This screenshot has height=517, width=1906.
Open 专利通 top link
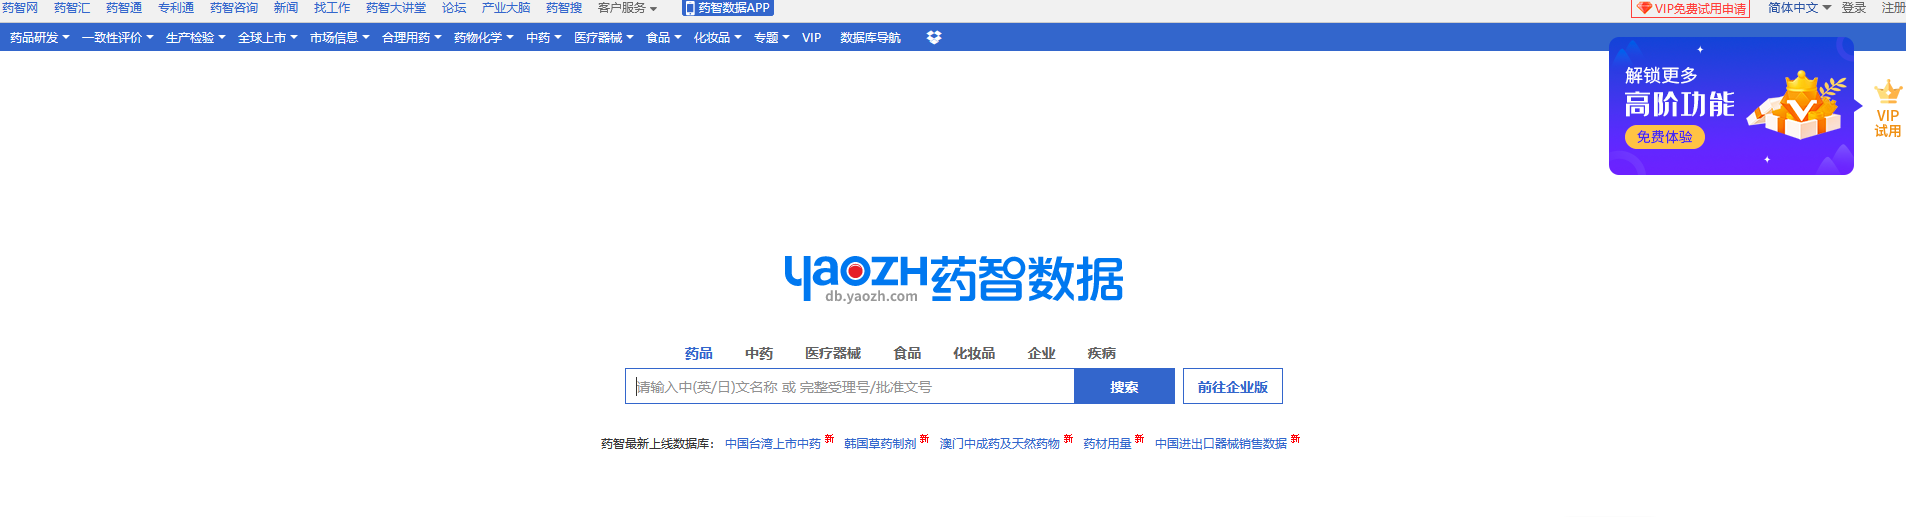[176, 8]
